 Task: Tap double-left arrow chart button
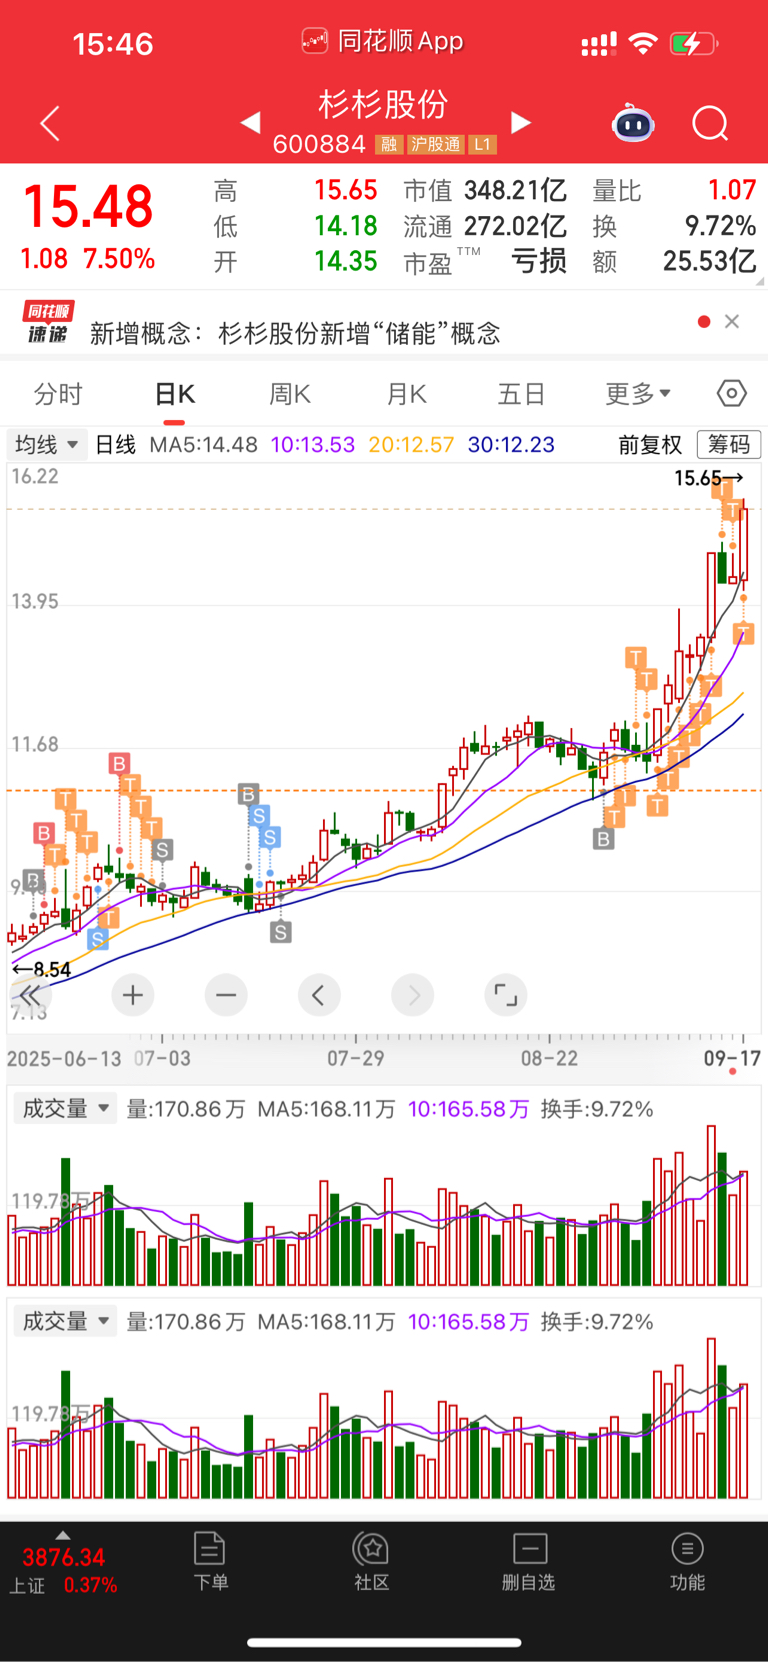click(30, 995)
